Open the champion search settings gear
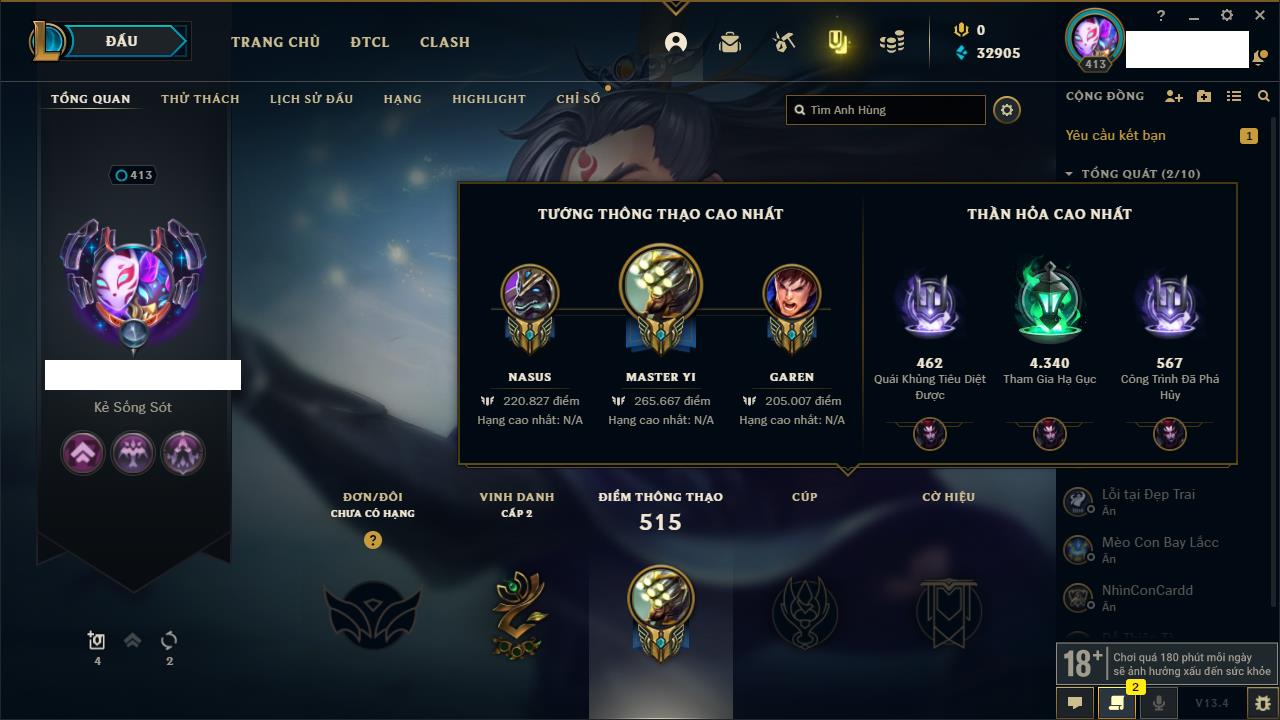The width and height of the screenshot is (1280, 720). [1007, 110]
